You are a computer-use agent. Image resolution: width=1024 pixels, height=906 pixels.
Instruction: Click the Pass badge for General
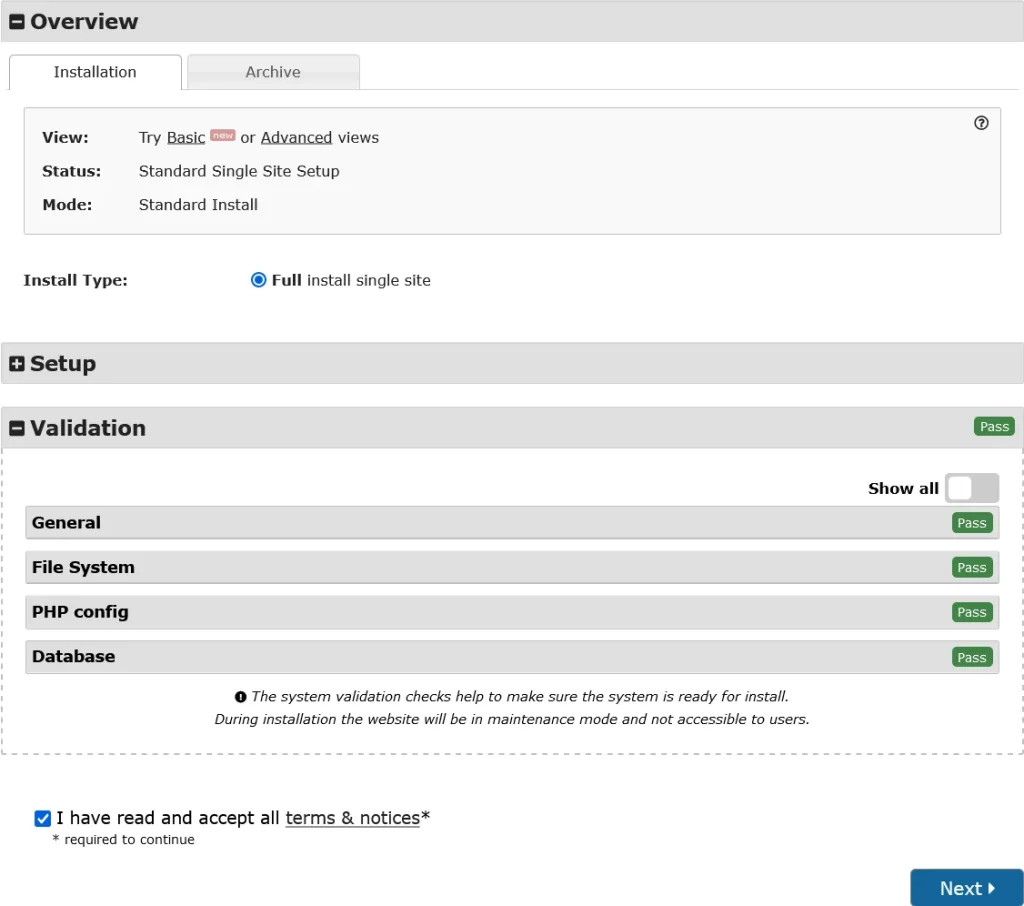coord(971,523)
